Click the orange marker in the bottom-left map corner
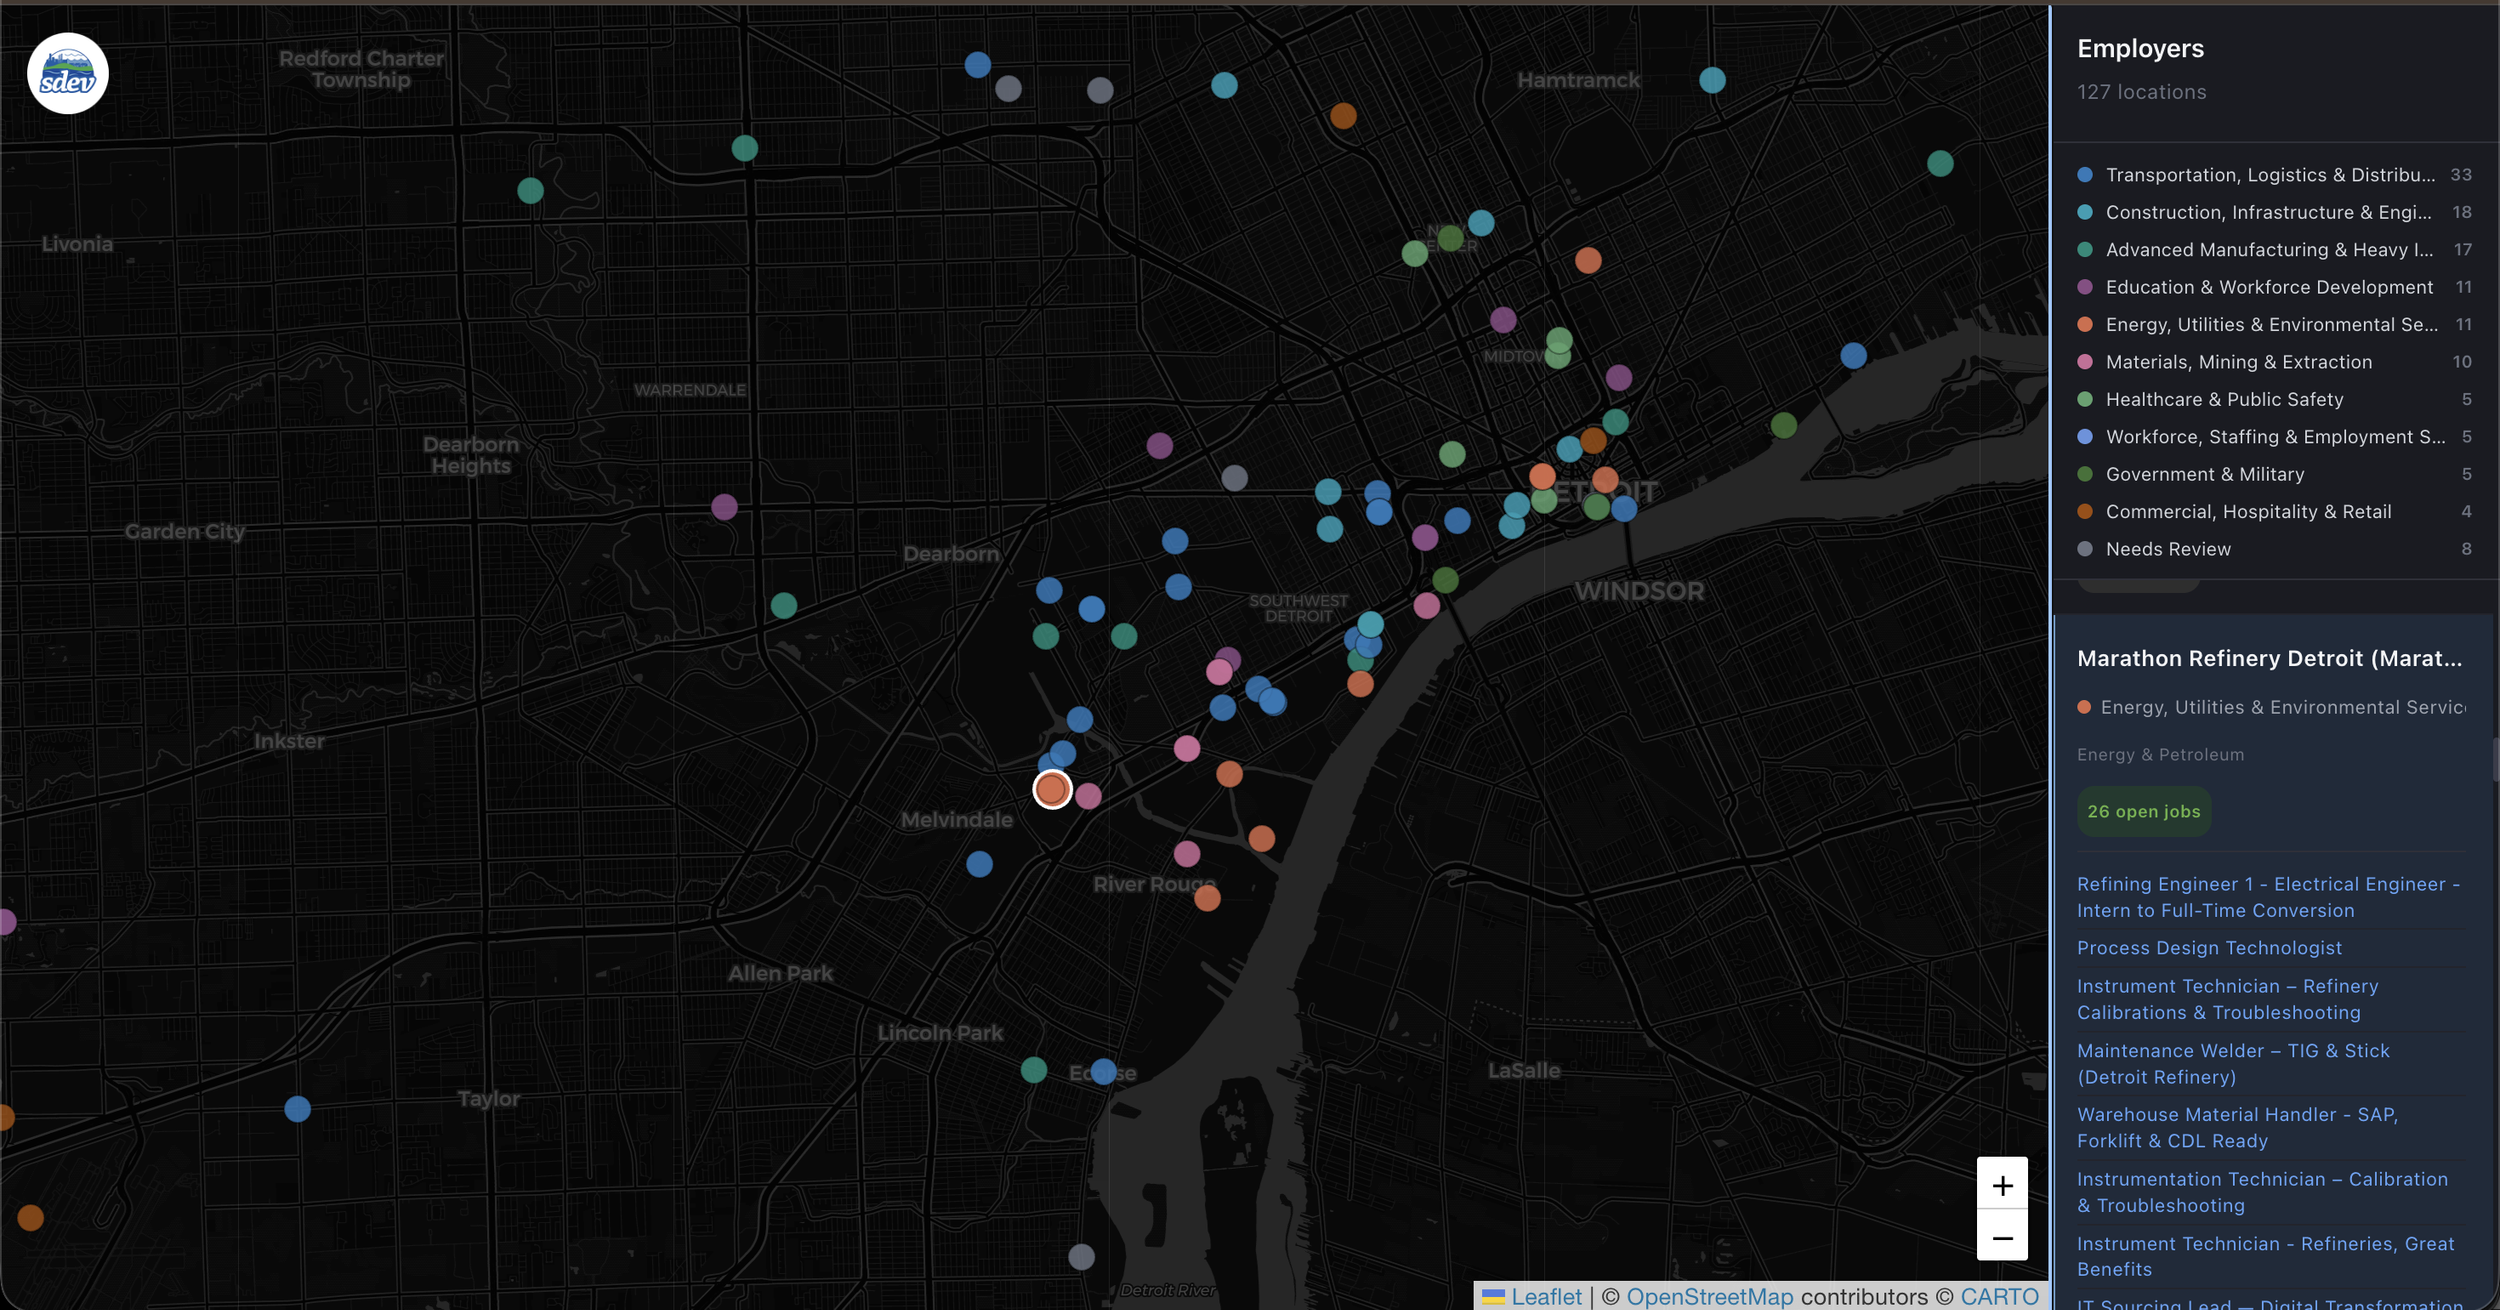This screenshot has width=2500, height=1310. tap(30, 1218)
